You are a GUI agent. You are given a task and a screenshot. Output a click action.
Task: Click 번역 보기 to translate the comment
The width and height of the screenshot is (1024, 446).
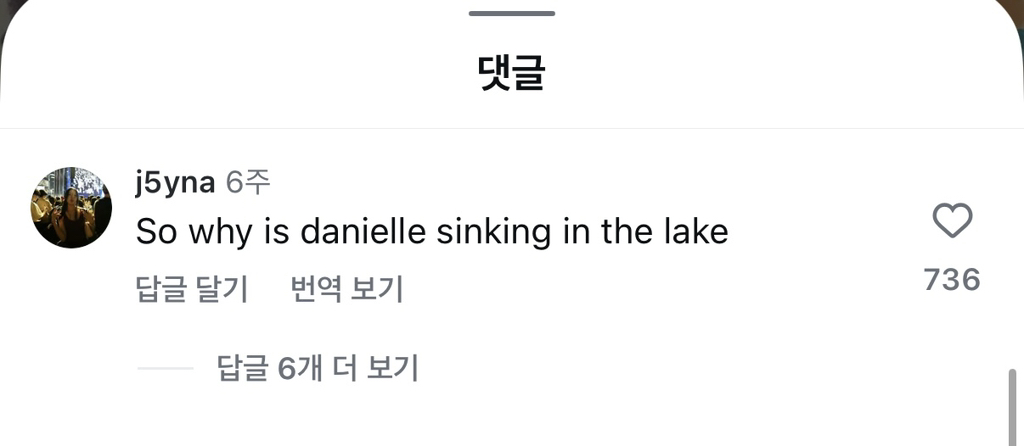coord(347,289)
